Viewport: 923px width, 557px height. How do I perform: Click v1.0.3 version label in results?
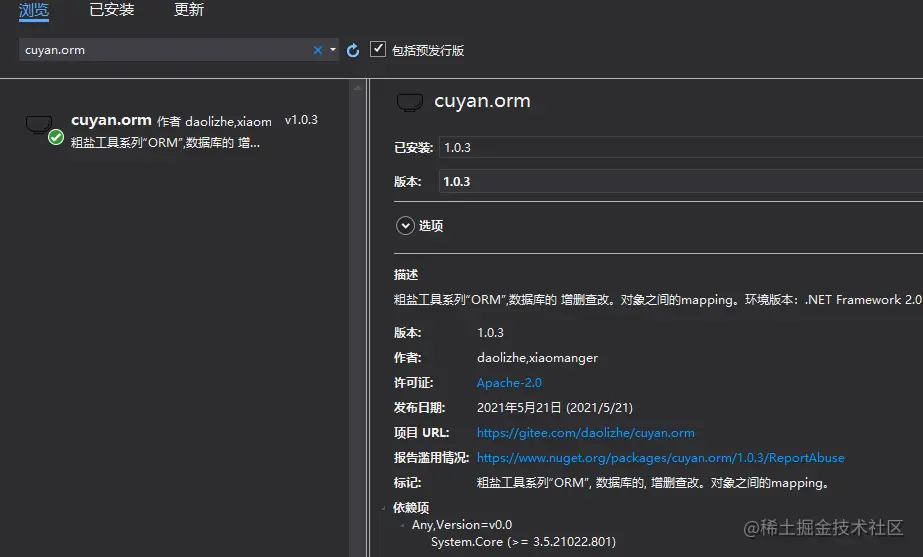coord(301,120)
